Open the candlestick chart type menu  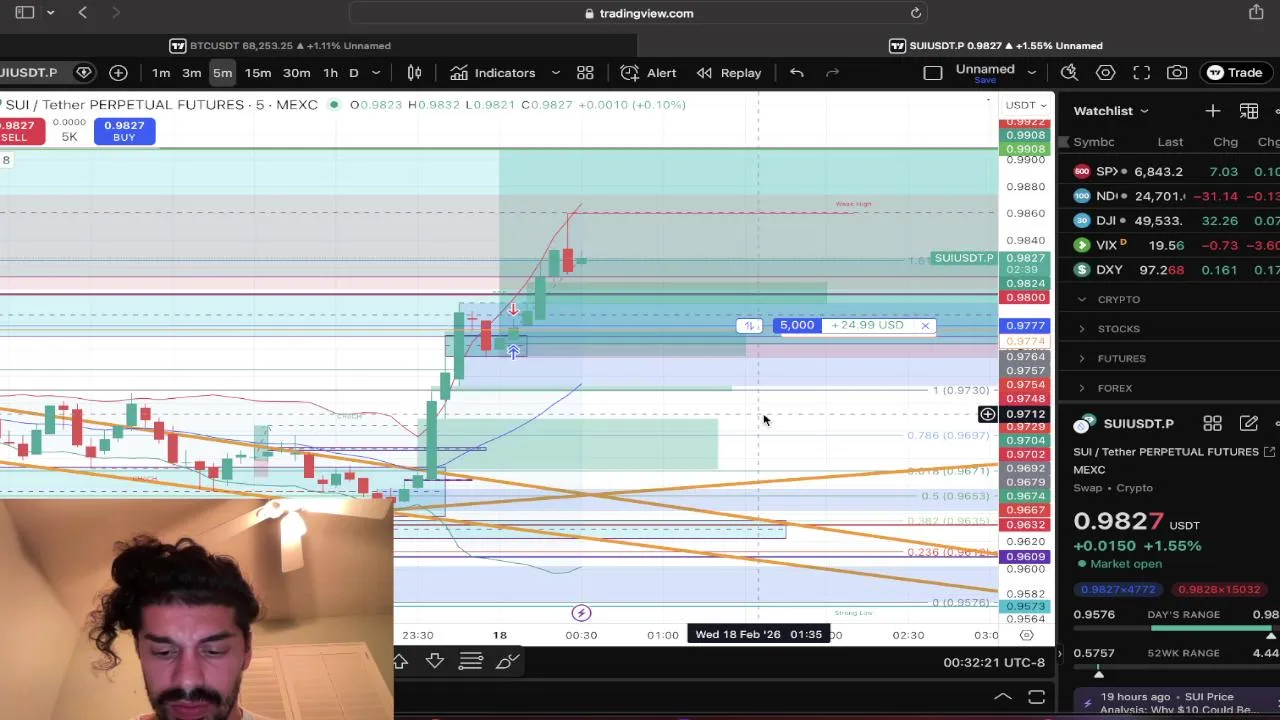tap(414, 73)
